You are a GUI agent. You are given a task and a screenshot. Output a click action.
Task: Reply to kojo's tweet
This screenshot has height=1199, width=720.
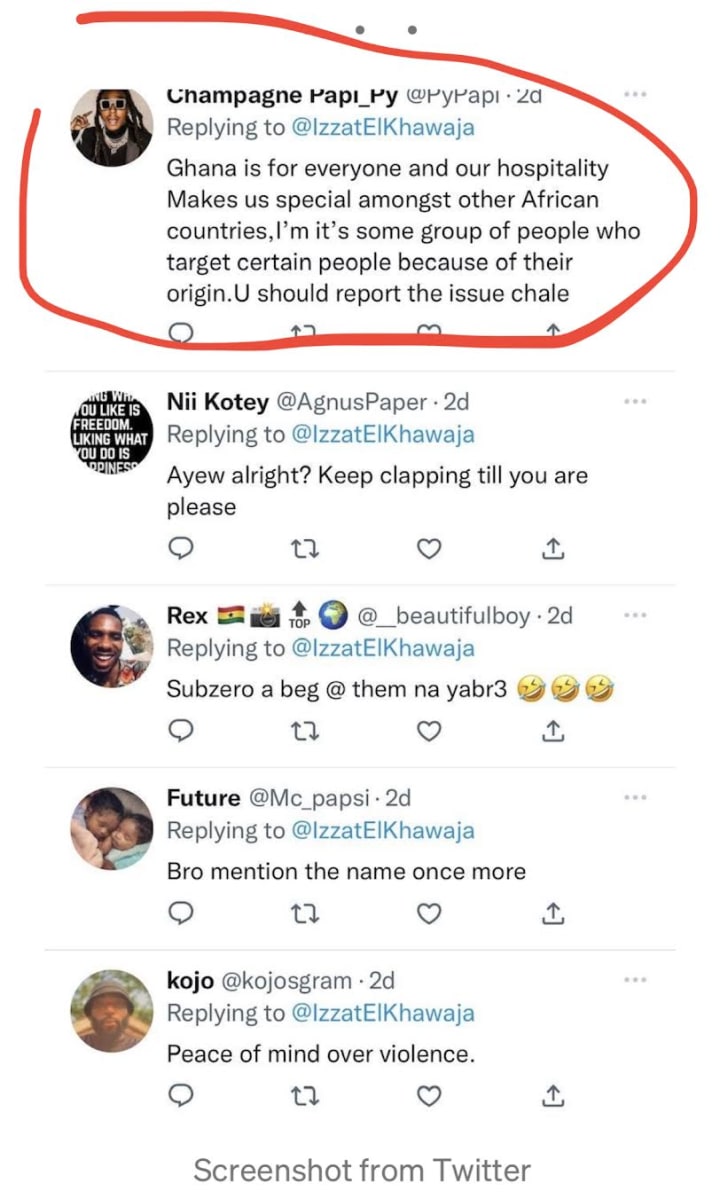pyautogui.click(x=179, y=1097)
